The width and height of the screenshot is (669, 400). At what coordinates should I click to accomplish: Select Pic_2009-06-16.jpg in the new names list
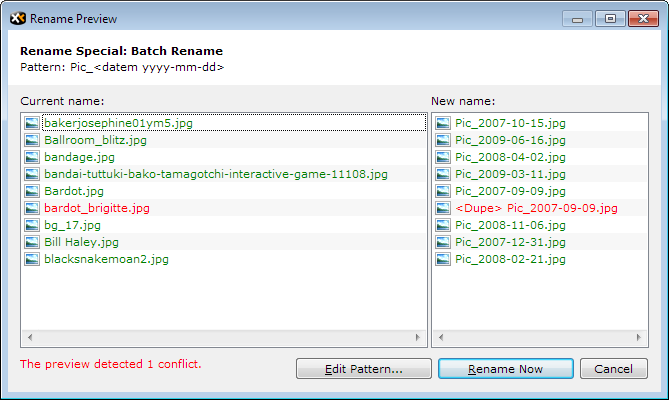509,140
